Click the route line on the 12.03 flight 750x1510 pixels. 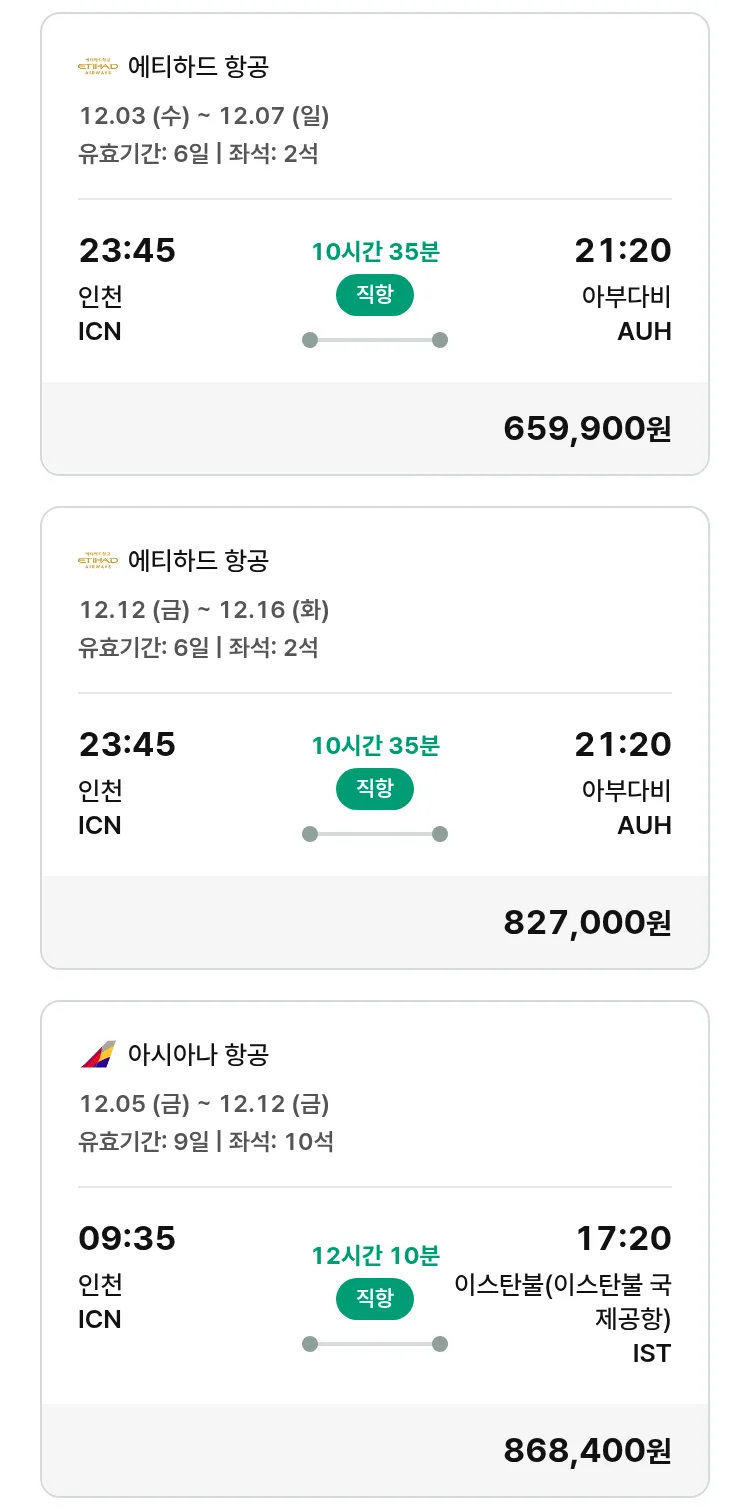tap(374, 340)
